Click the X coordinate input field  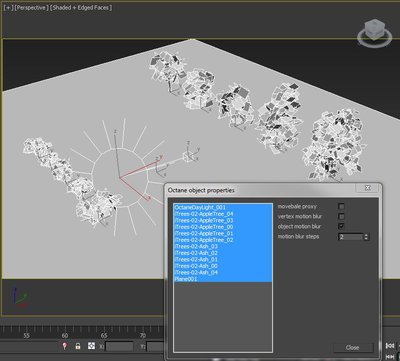coord(119,346)
